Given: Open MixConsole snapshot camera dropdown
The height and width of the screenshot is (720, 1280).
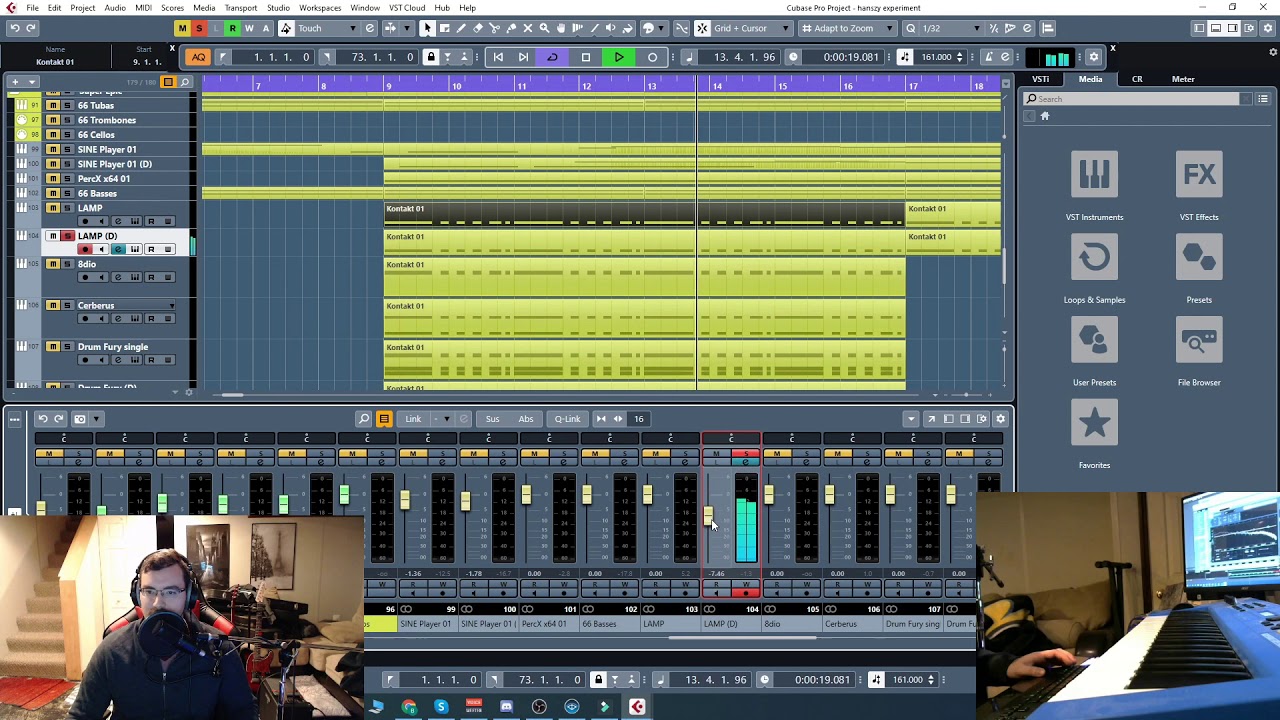Looking at the screenshot, I should click(97, 419).
